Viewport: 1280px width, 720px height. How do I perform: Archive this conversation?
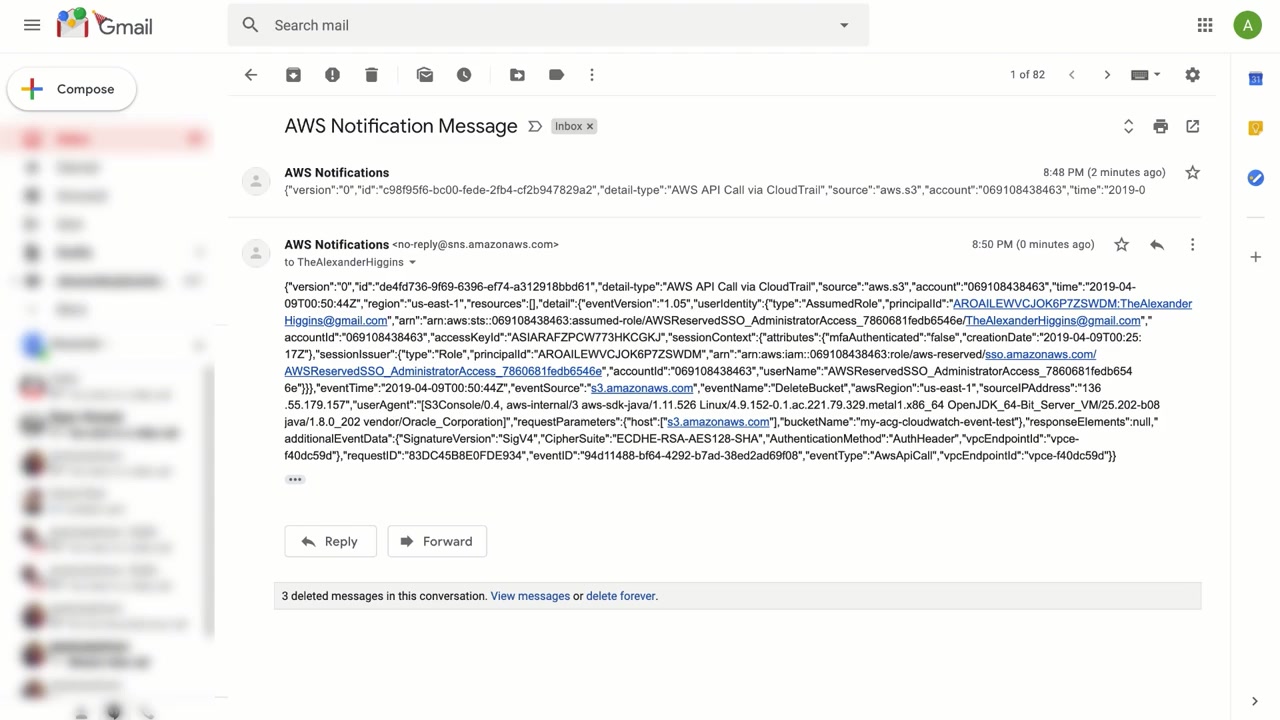click(293, 75)
